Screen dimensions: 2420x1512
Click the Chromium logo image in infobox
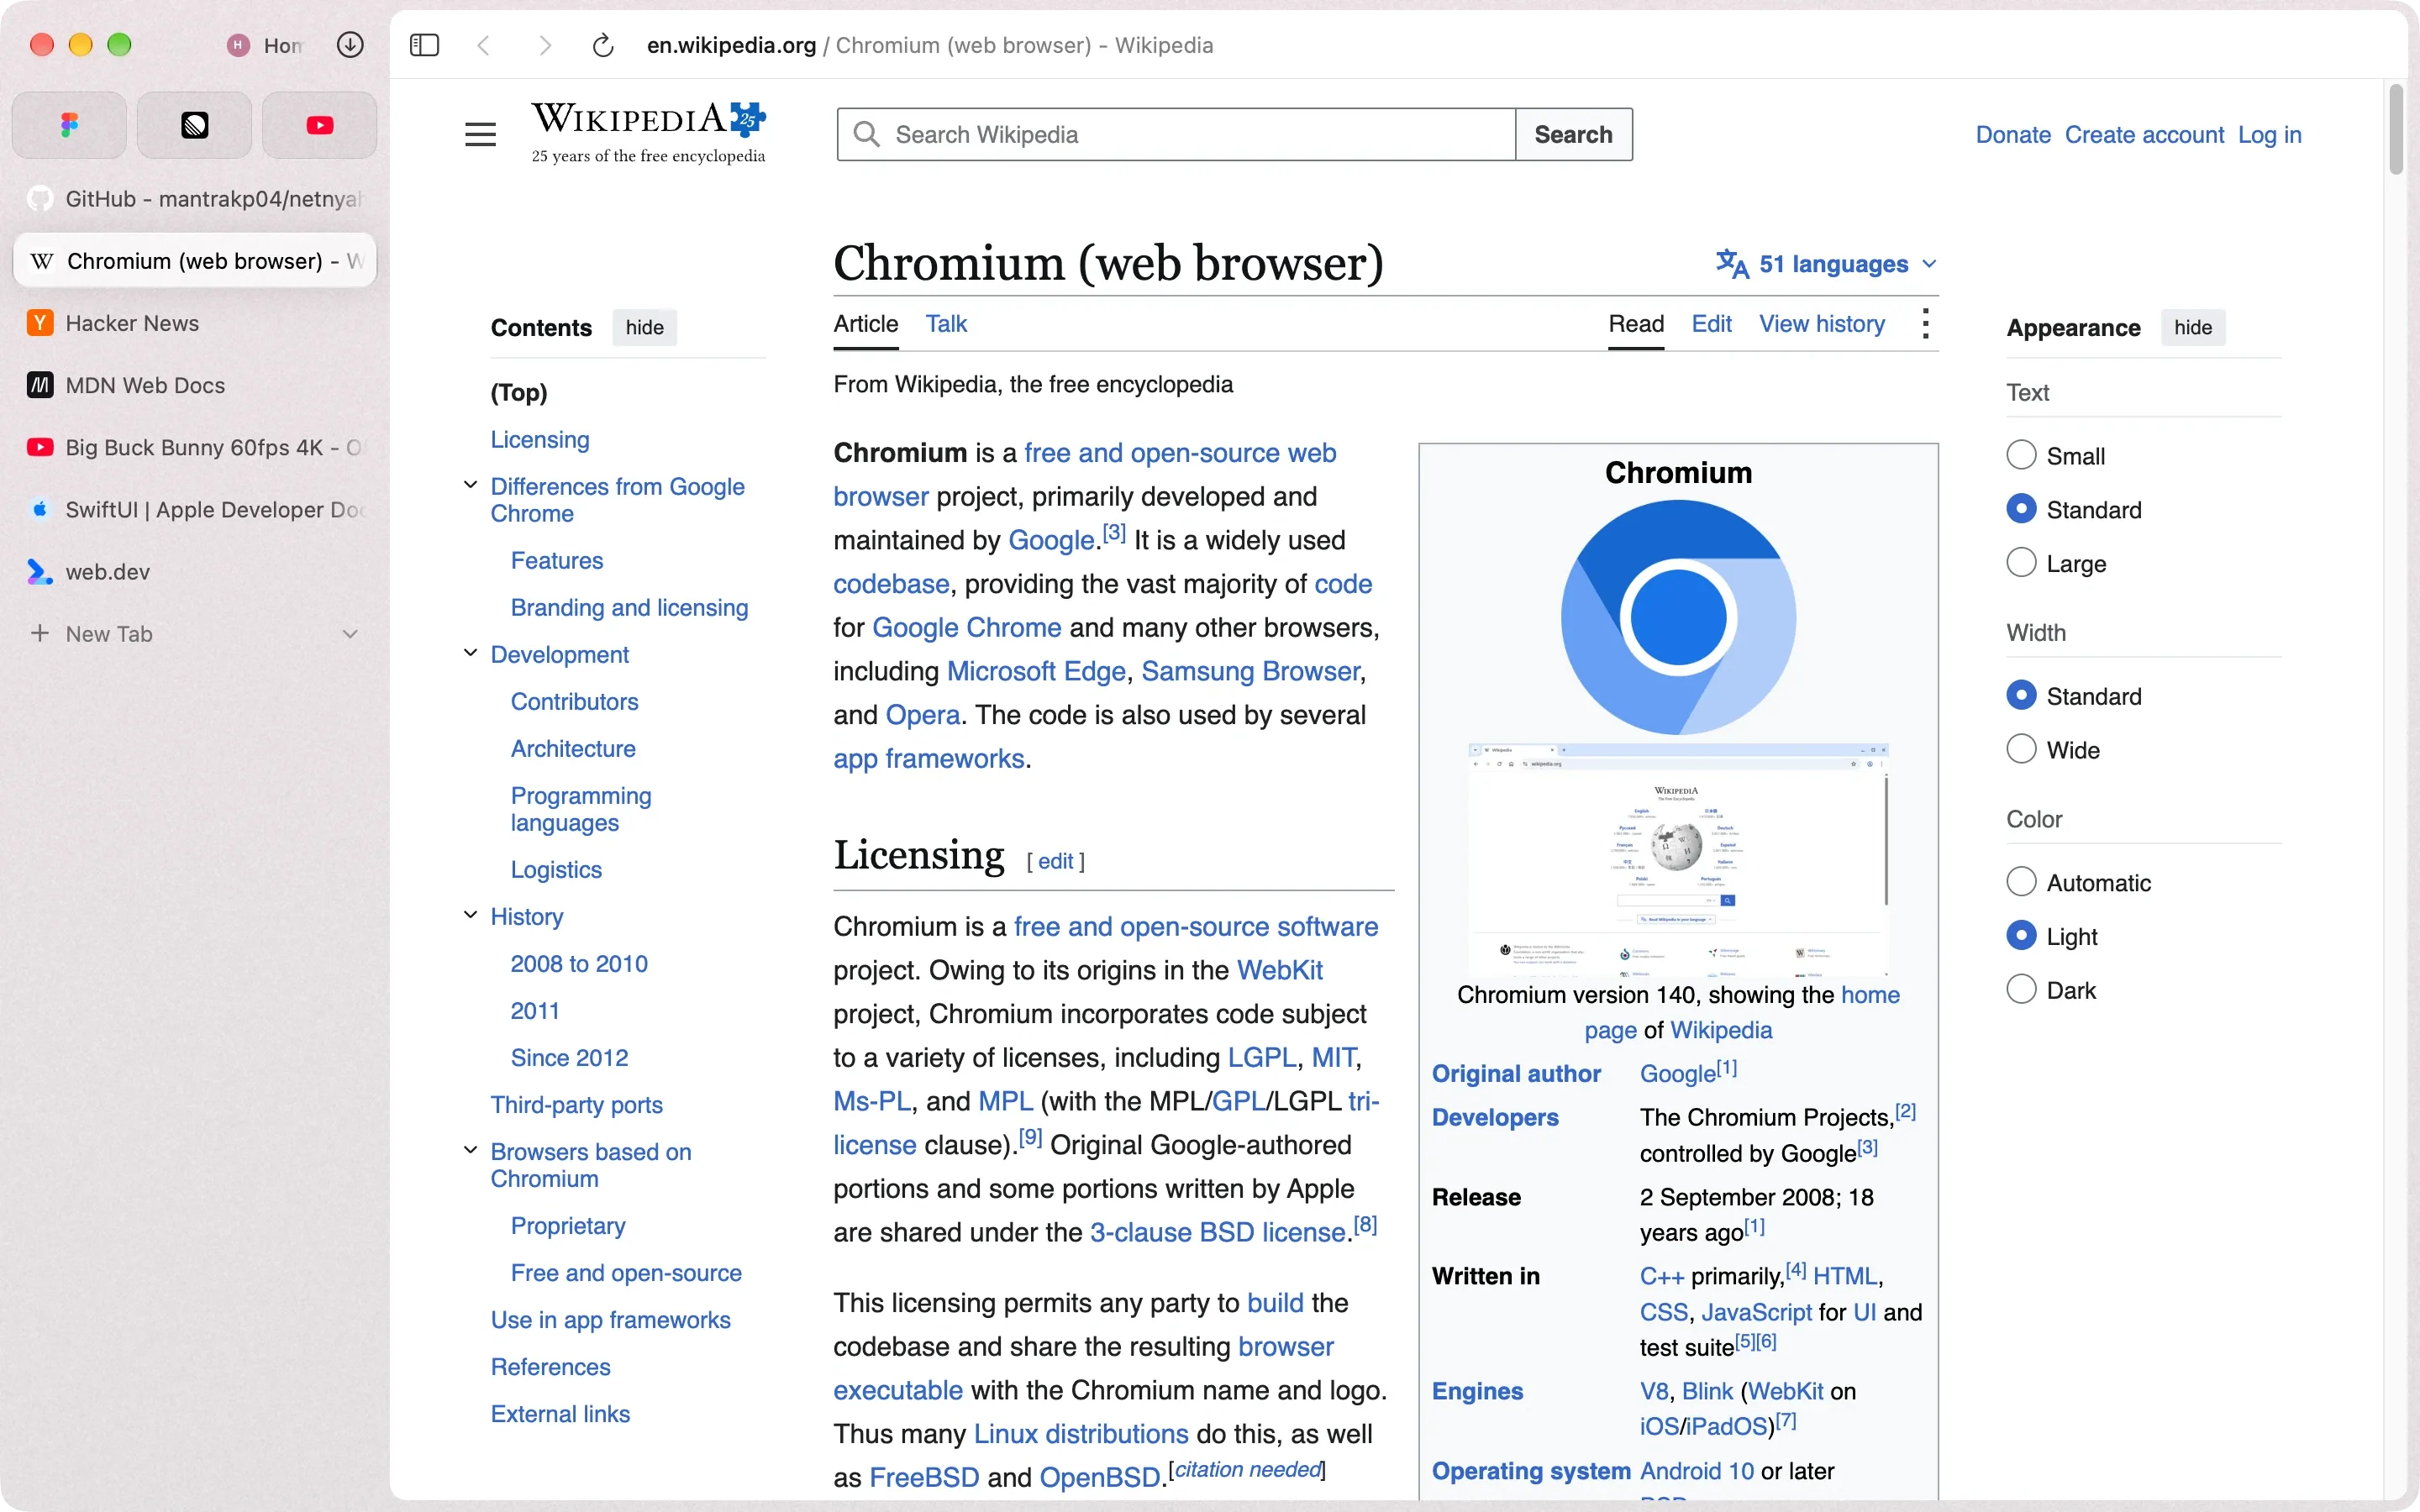point(1678,617)
